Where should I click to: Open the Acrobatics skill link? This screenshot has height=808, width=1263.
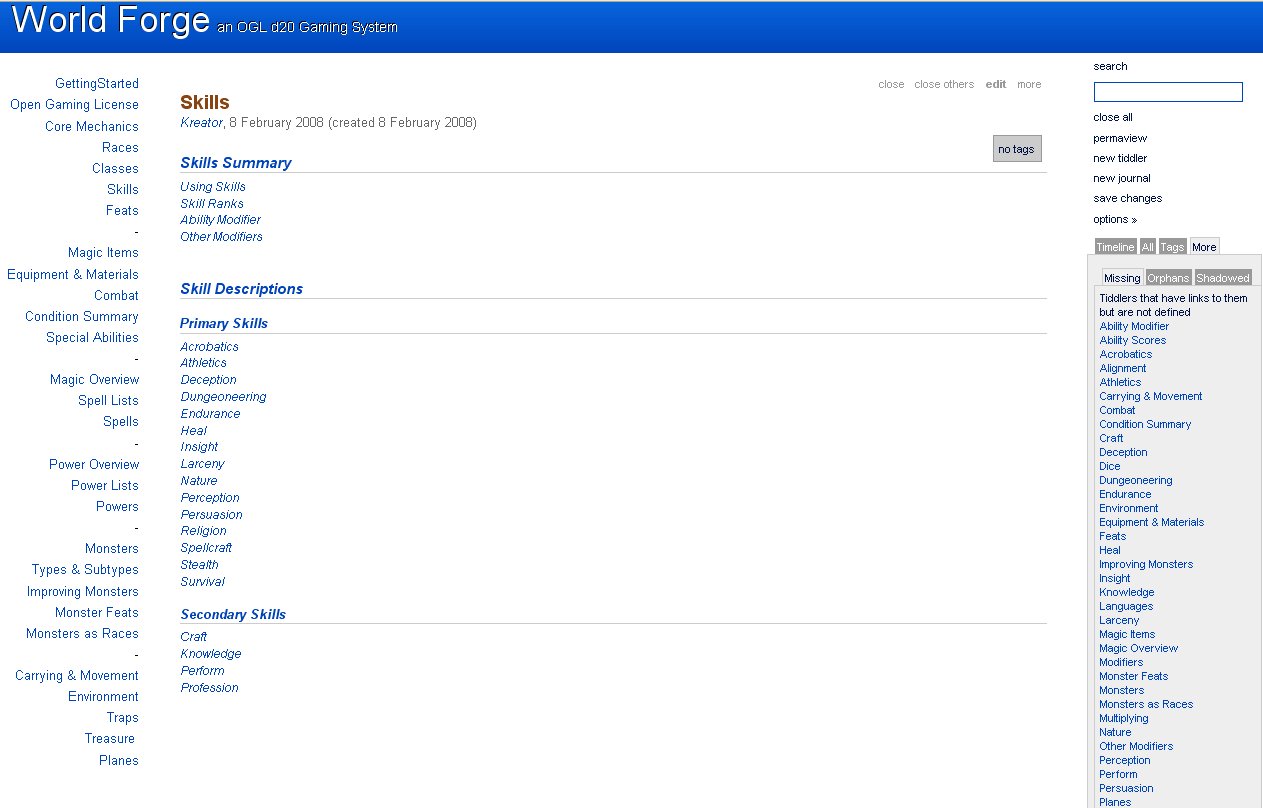point(209,347)
